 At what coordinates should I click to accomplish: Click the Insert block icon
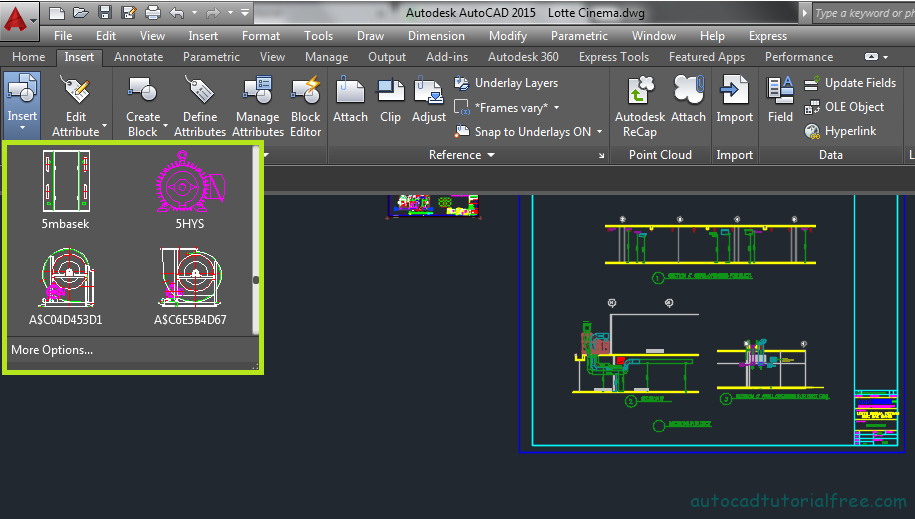[22, 89]
